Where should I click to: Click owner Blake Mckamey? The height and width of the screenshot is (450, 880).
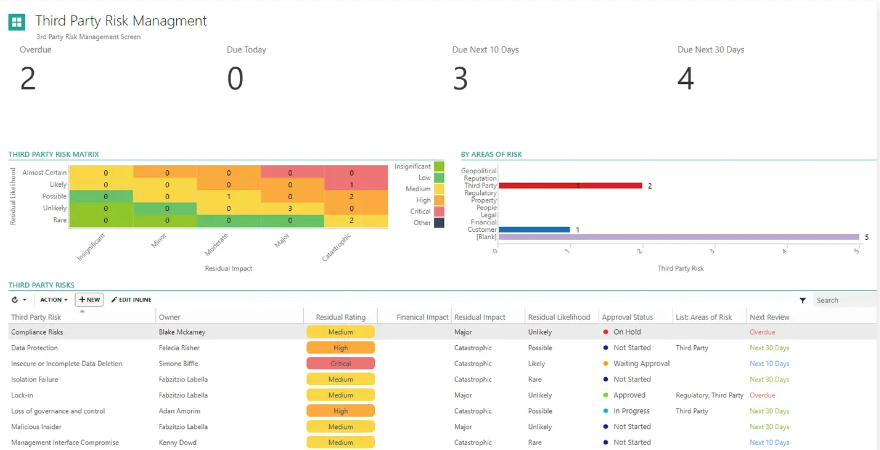point(182,332)
